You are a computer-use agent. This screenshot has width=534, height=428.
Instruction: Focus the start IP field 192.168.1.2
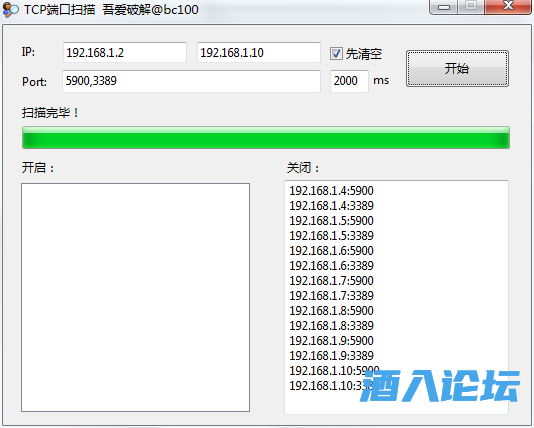125,52
